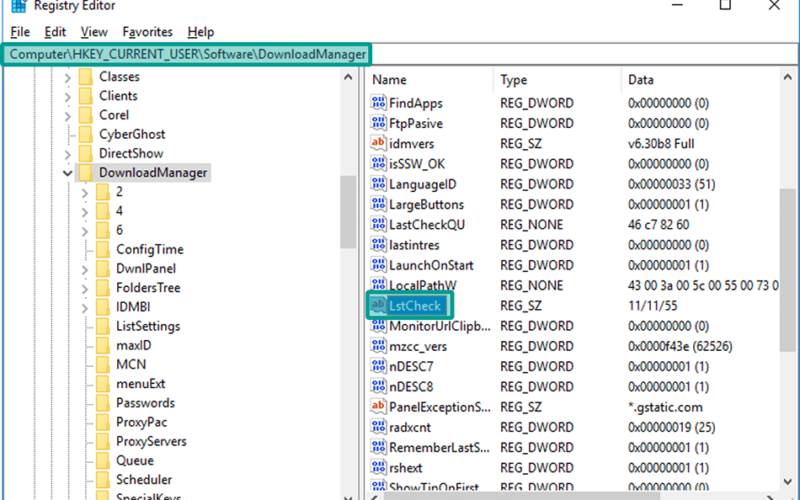Click the idmvers string value icon

coord(378,143)
